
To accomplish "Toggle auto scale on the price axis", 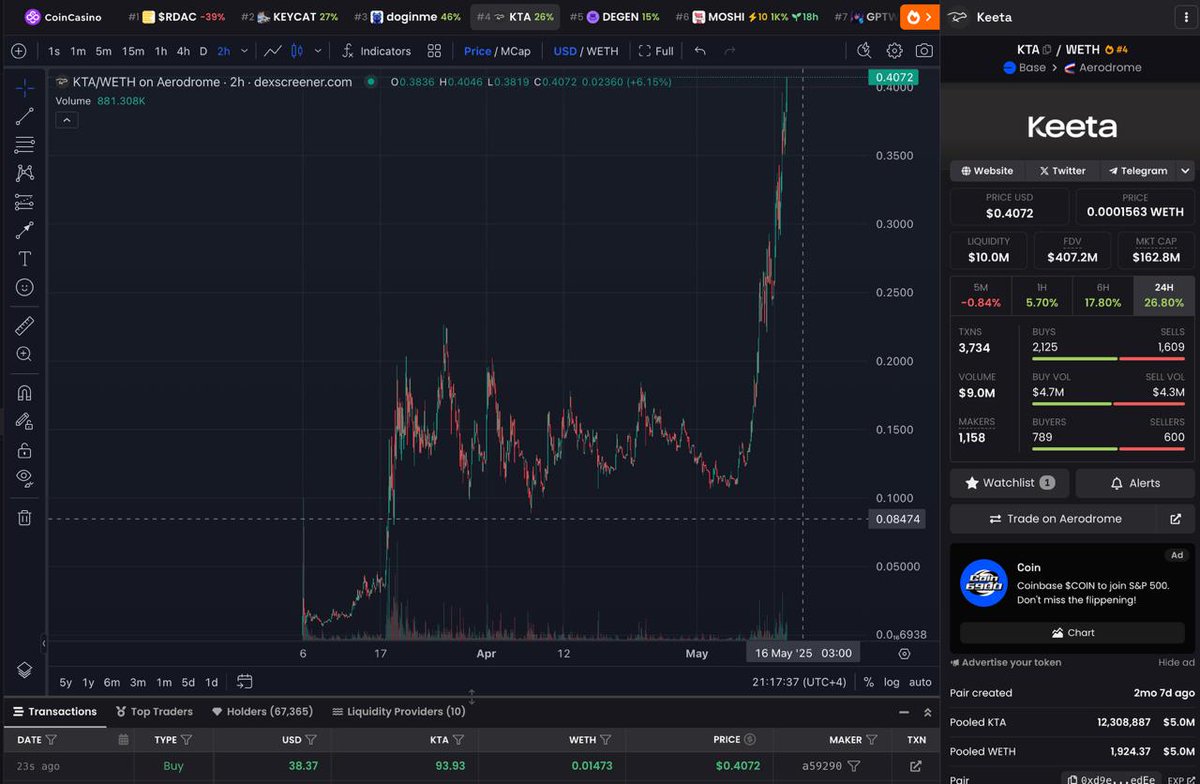I will [920, 682].
